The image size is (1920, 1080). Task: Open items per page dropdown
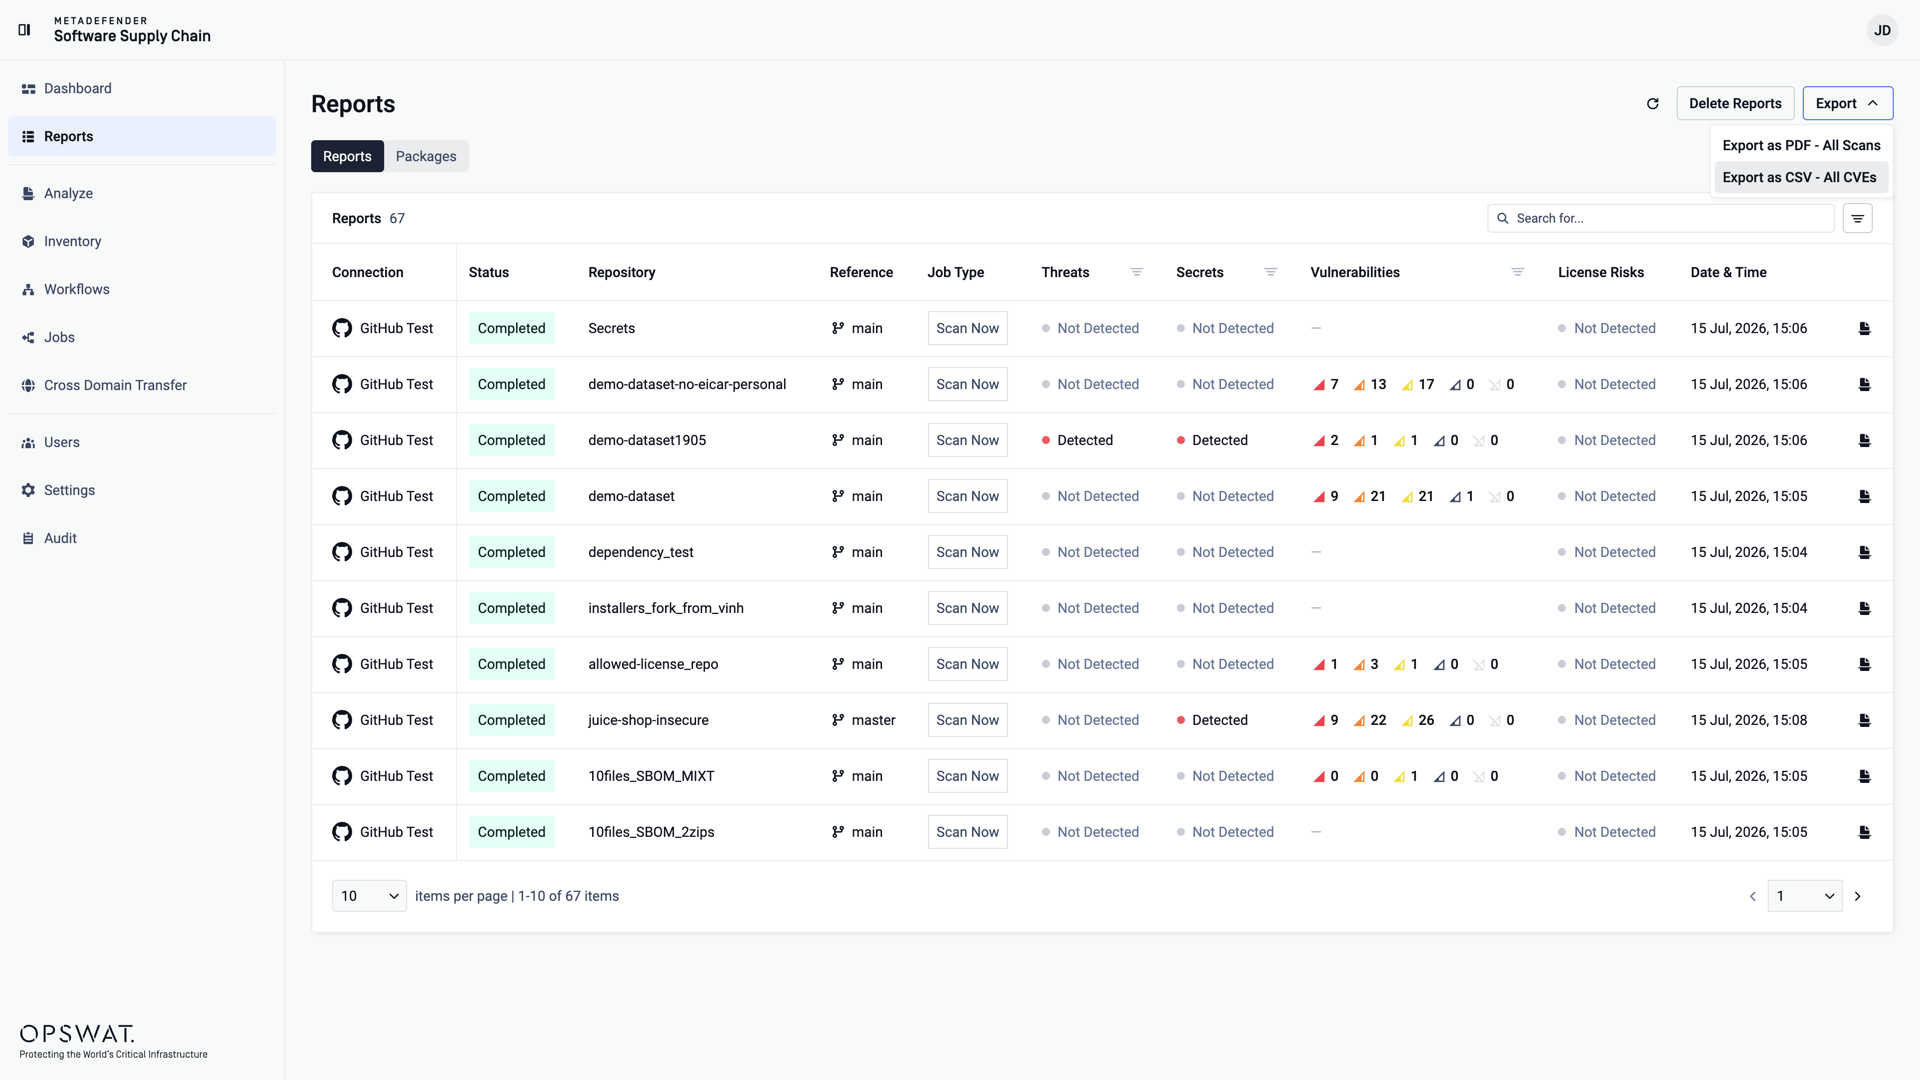tap(369, 896)
